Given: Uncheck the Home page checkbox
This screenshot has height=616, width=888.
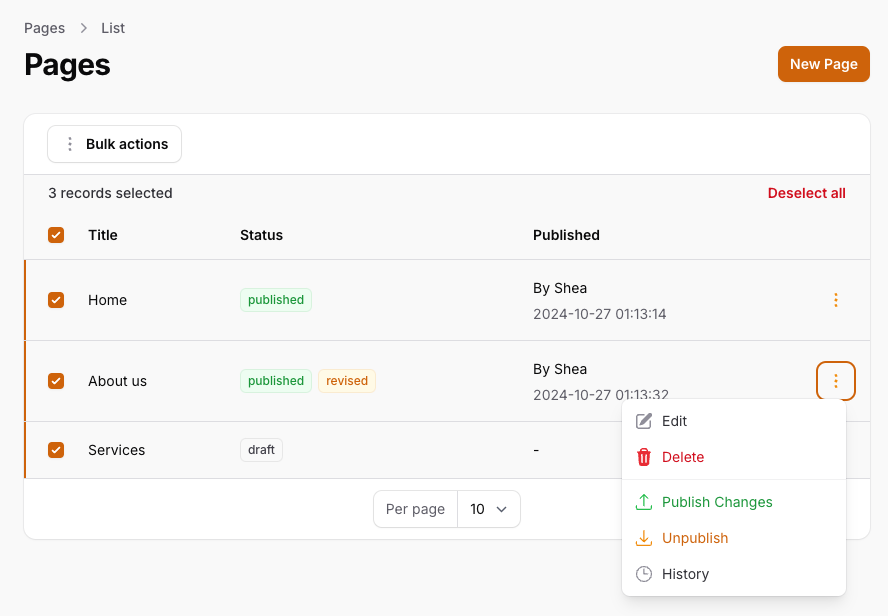Looking at the screenshot, I should [56, 300].
